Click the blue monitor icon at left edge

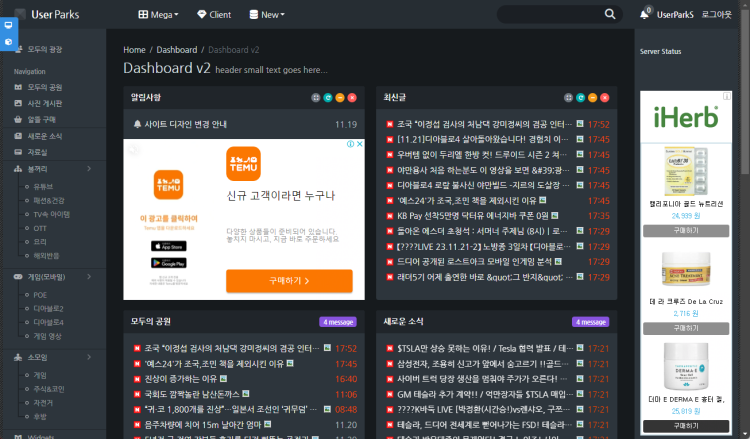[8, 24]
